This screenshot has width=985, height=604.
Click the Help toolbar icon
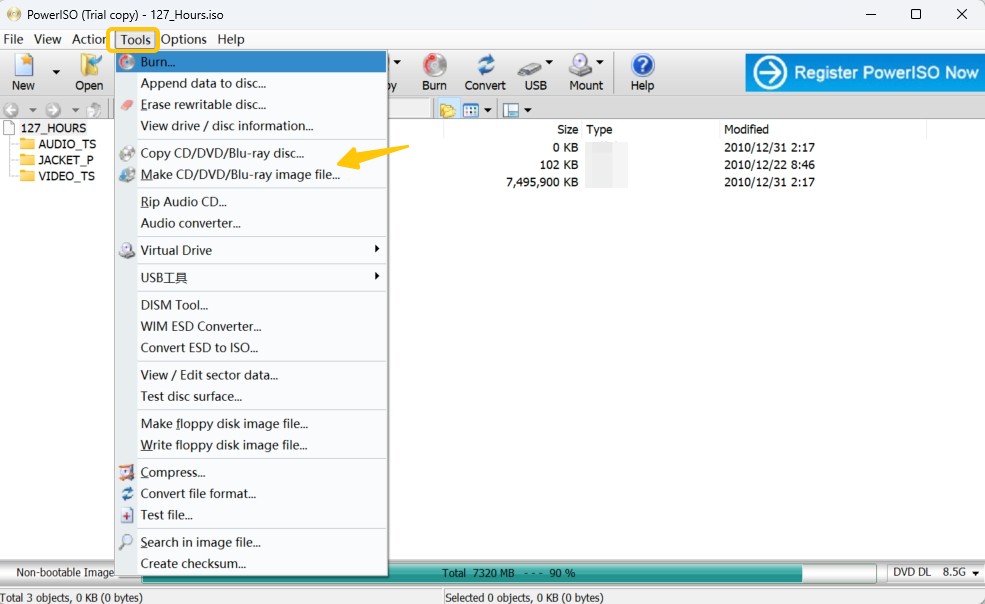(641, 70)
